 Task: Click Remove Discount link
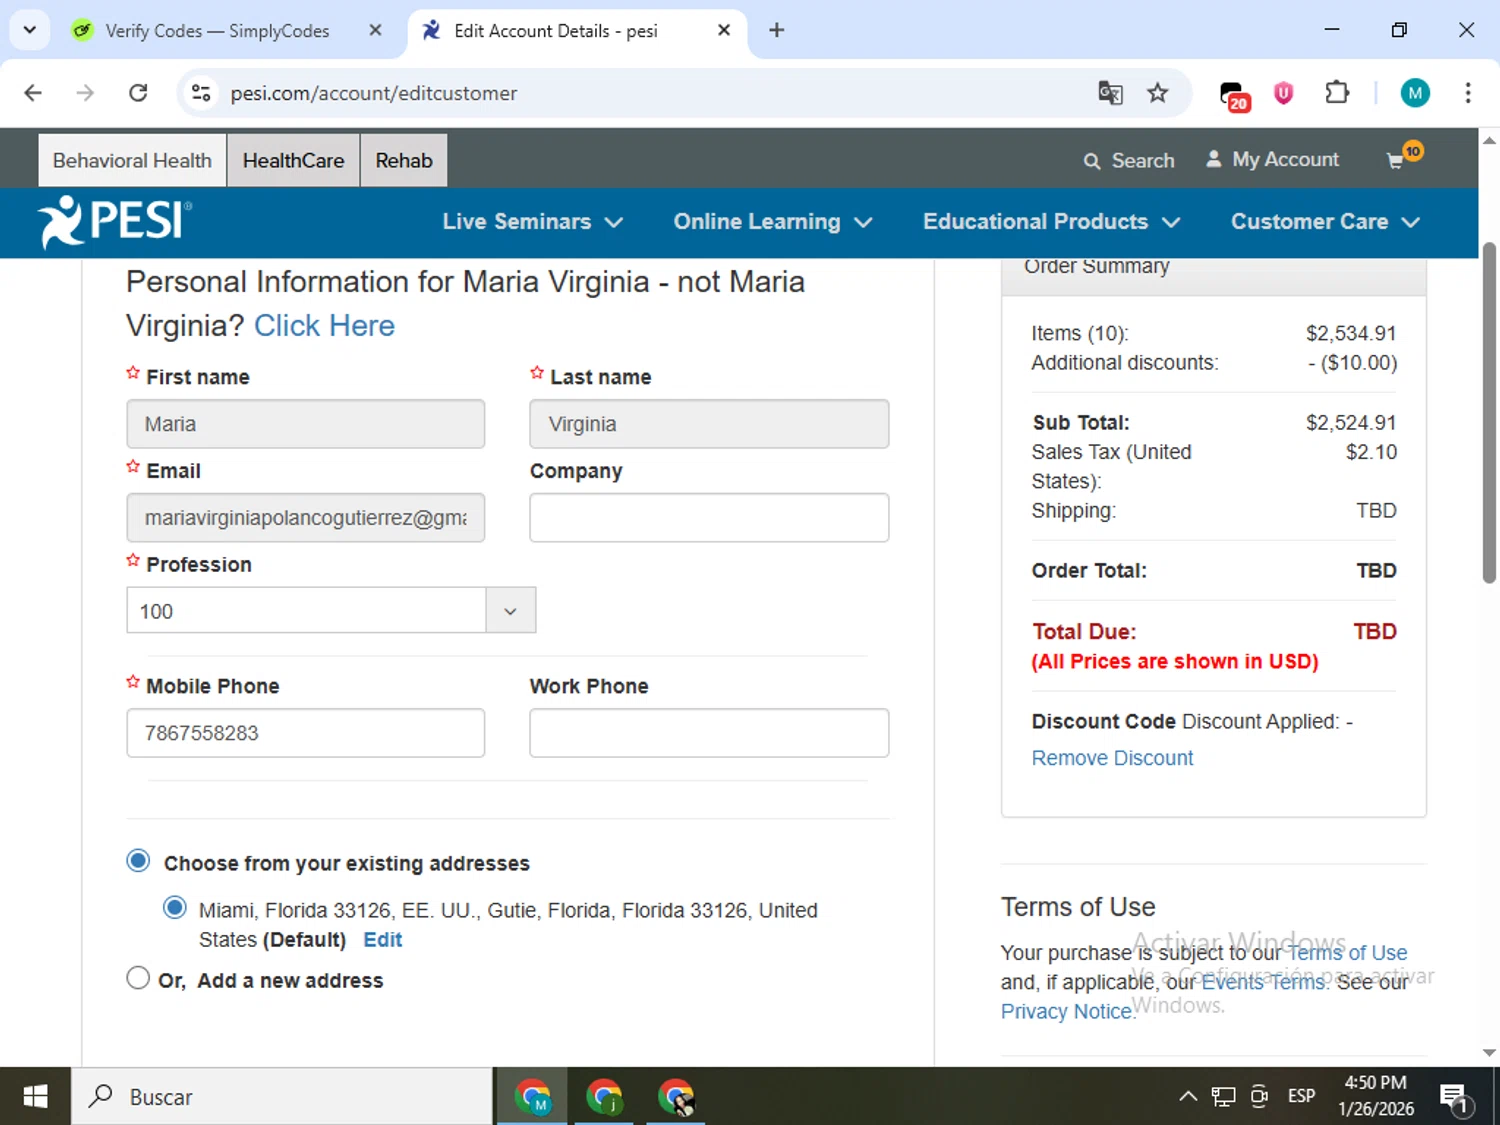1112,758
